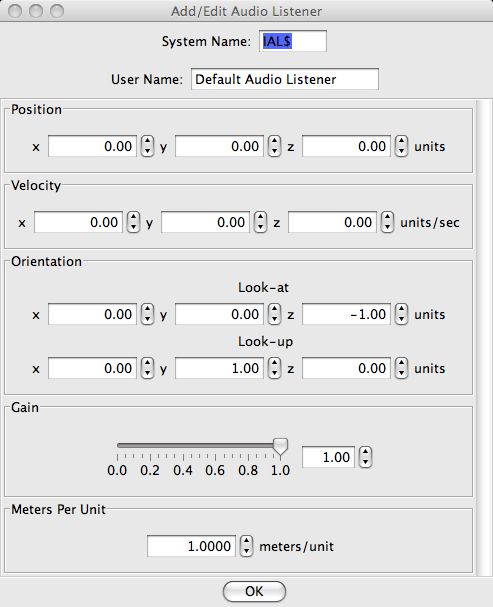Click the User Name text field
This screenshot has width=493, height=607.
point(285,79)
